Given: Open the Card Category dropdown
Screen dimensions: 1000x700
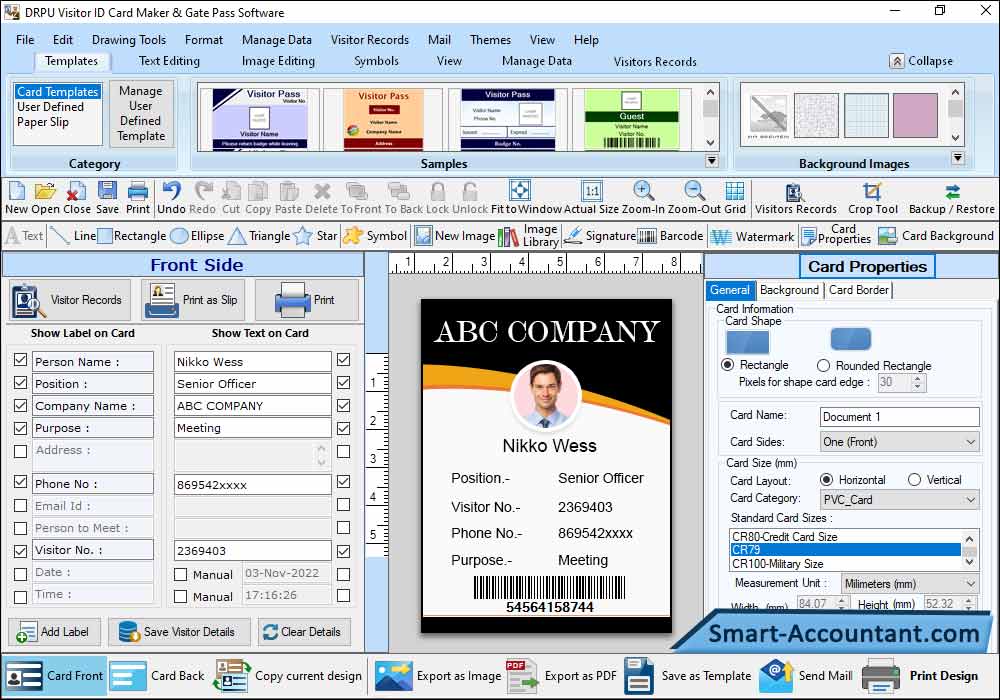Looking at the screenshot, I should pos(900,500).
